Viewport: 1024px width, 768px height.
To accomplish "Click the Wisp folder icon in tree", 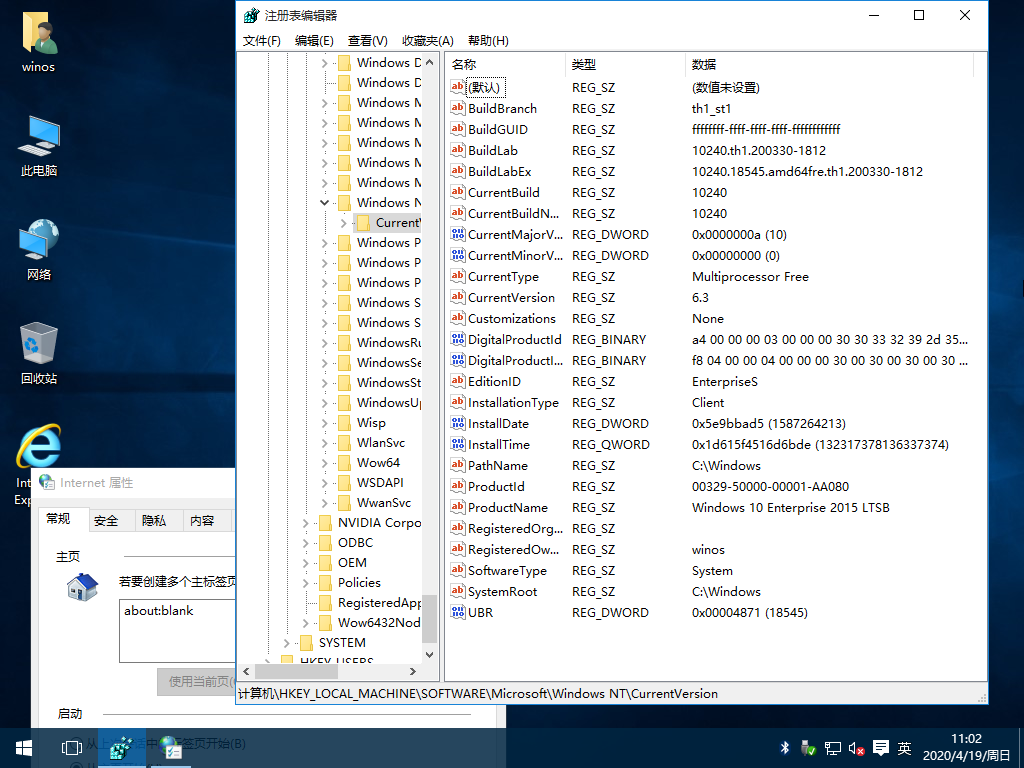I will click(344, 423).
